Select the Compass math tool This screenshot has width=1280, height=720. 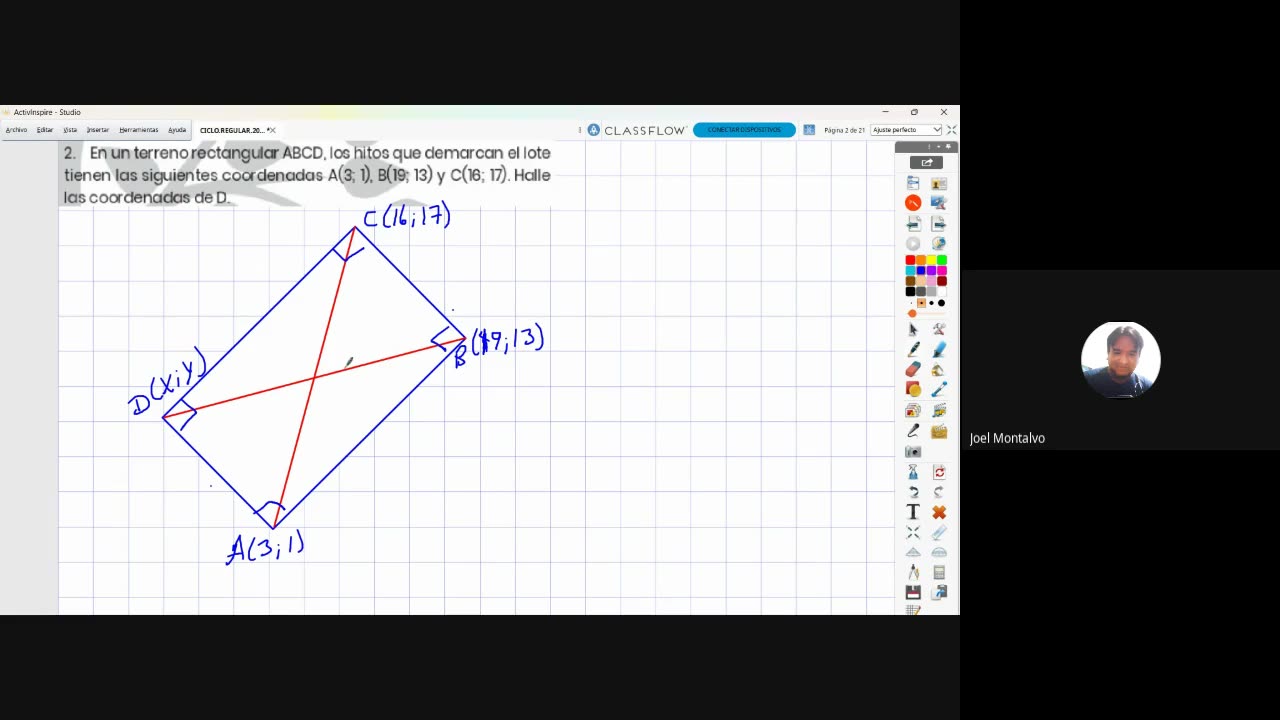(913, 572)
